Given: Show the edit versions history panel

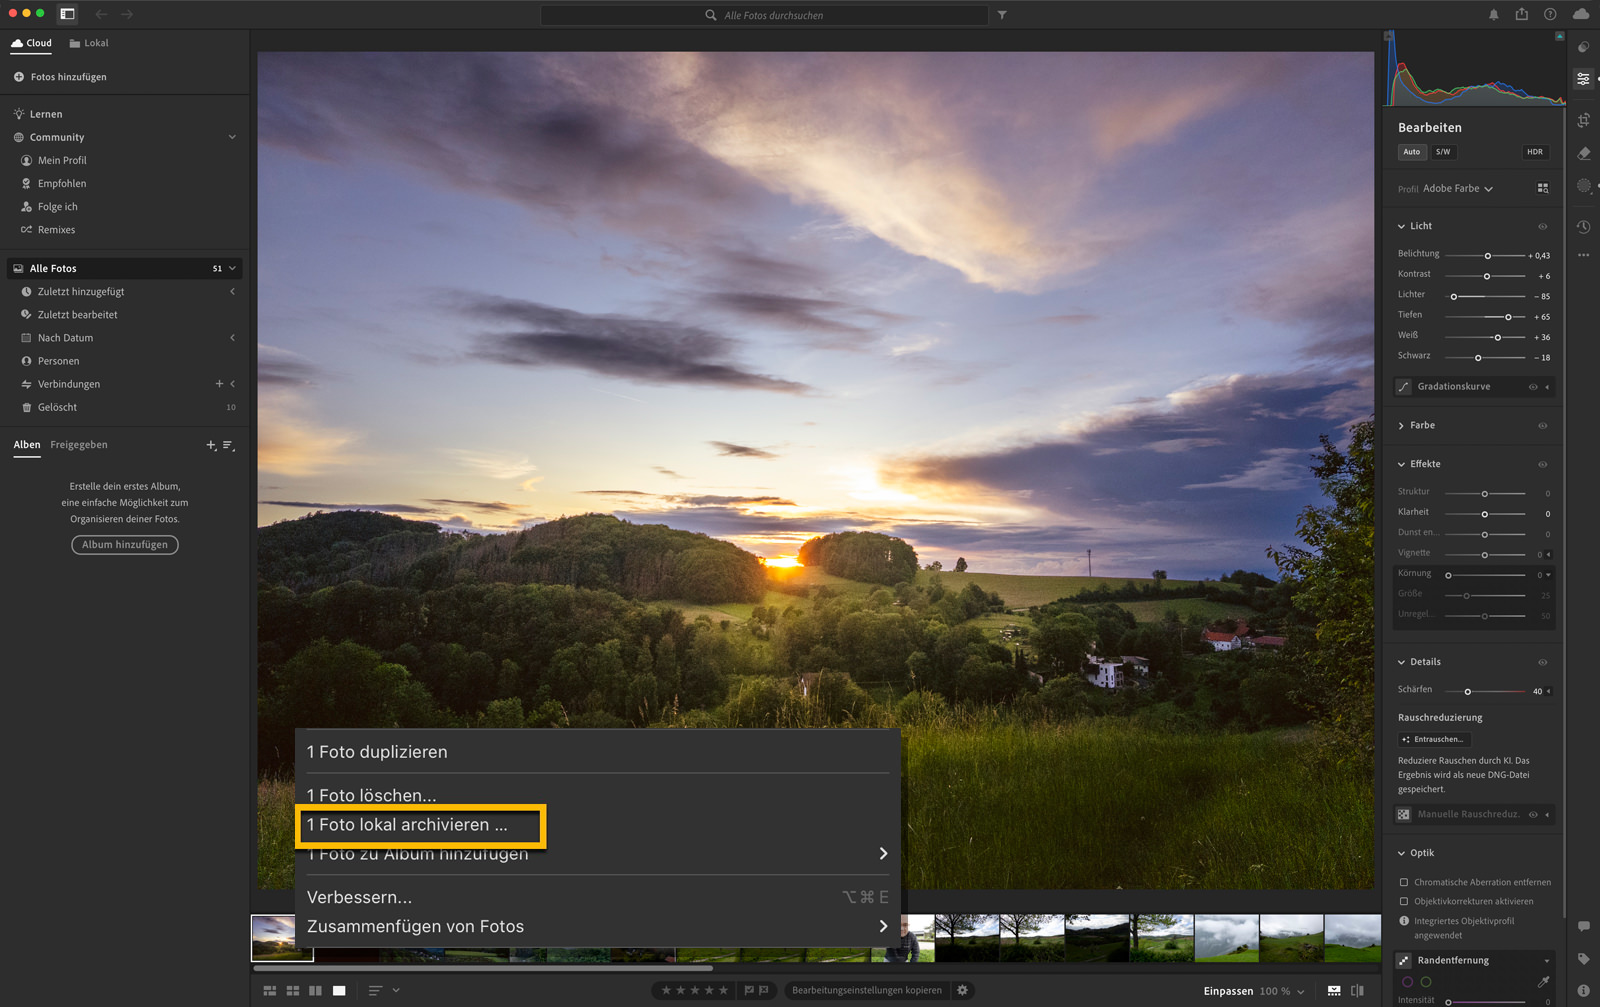Looking at the screenshot, I should click(x=1583, y=227).
